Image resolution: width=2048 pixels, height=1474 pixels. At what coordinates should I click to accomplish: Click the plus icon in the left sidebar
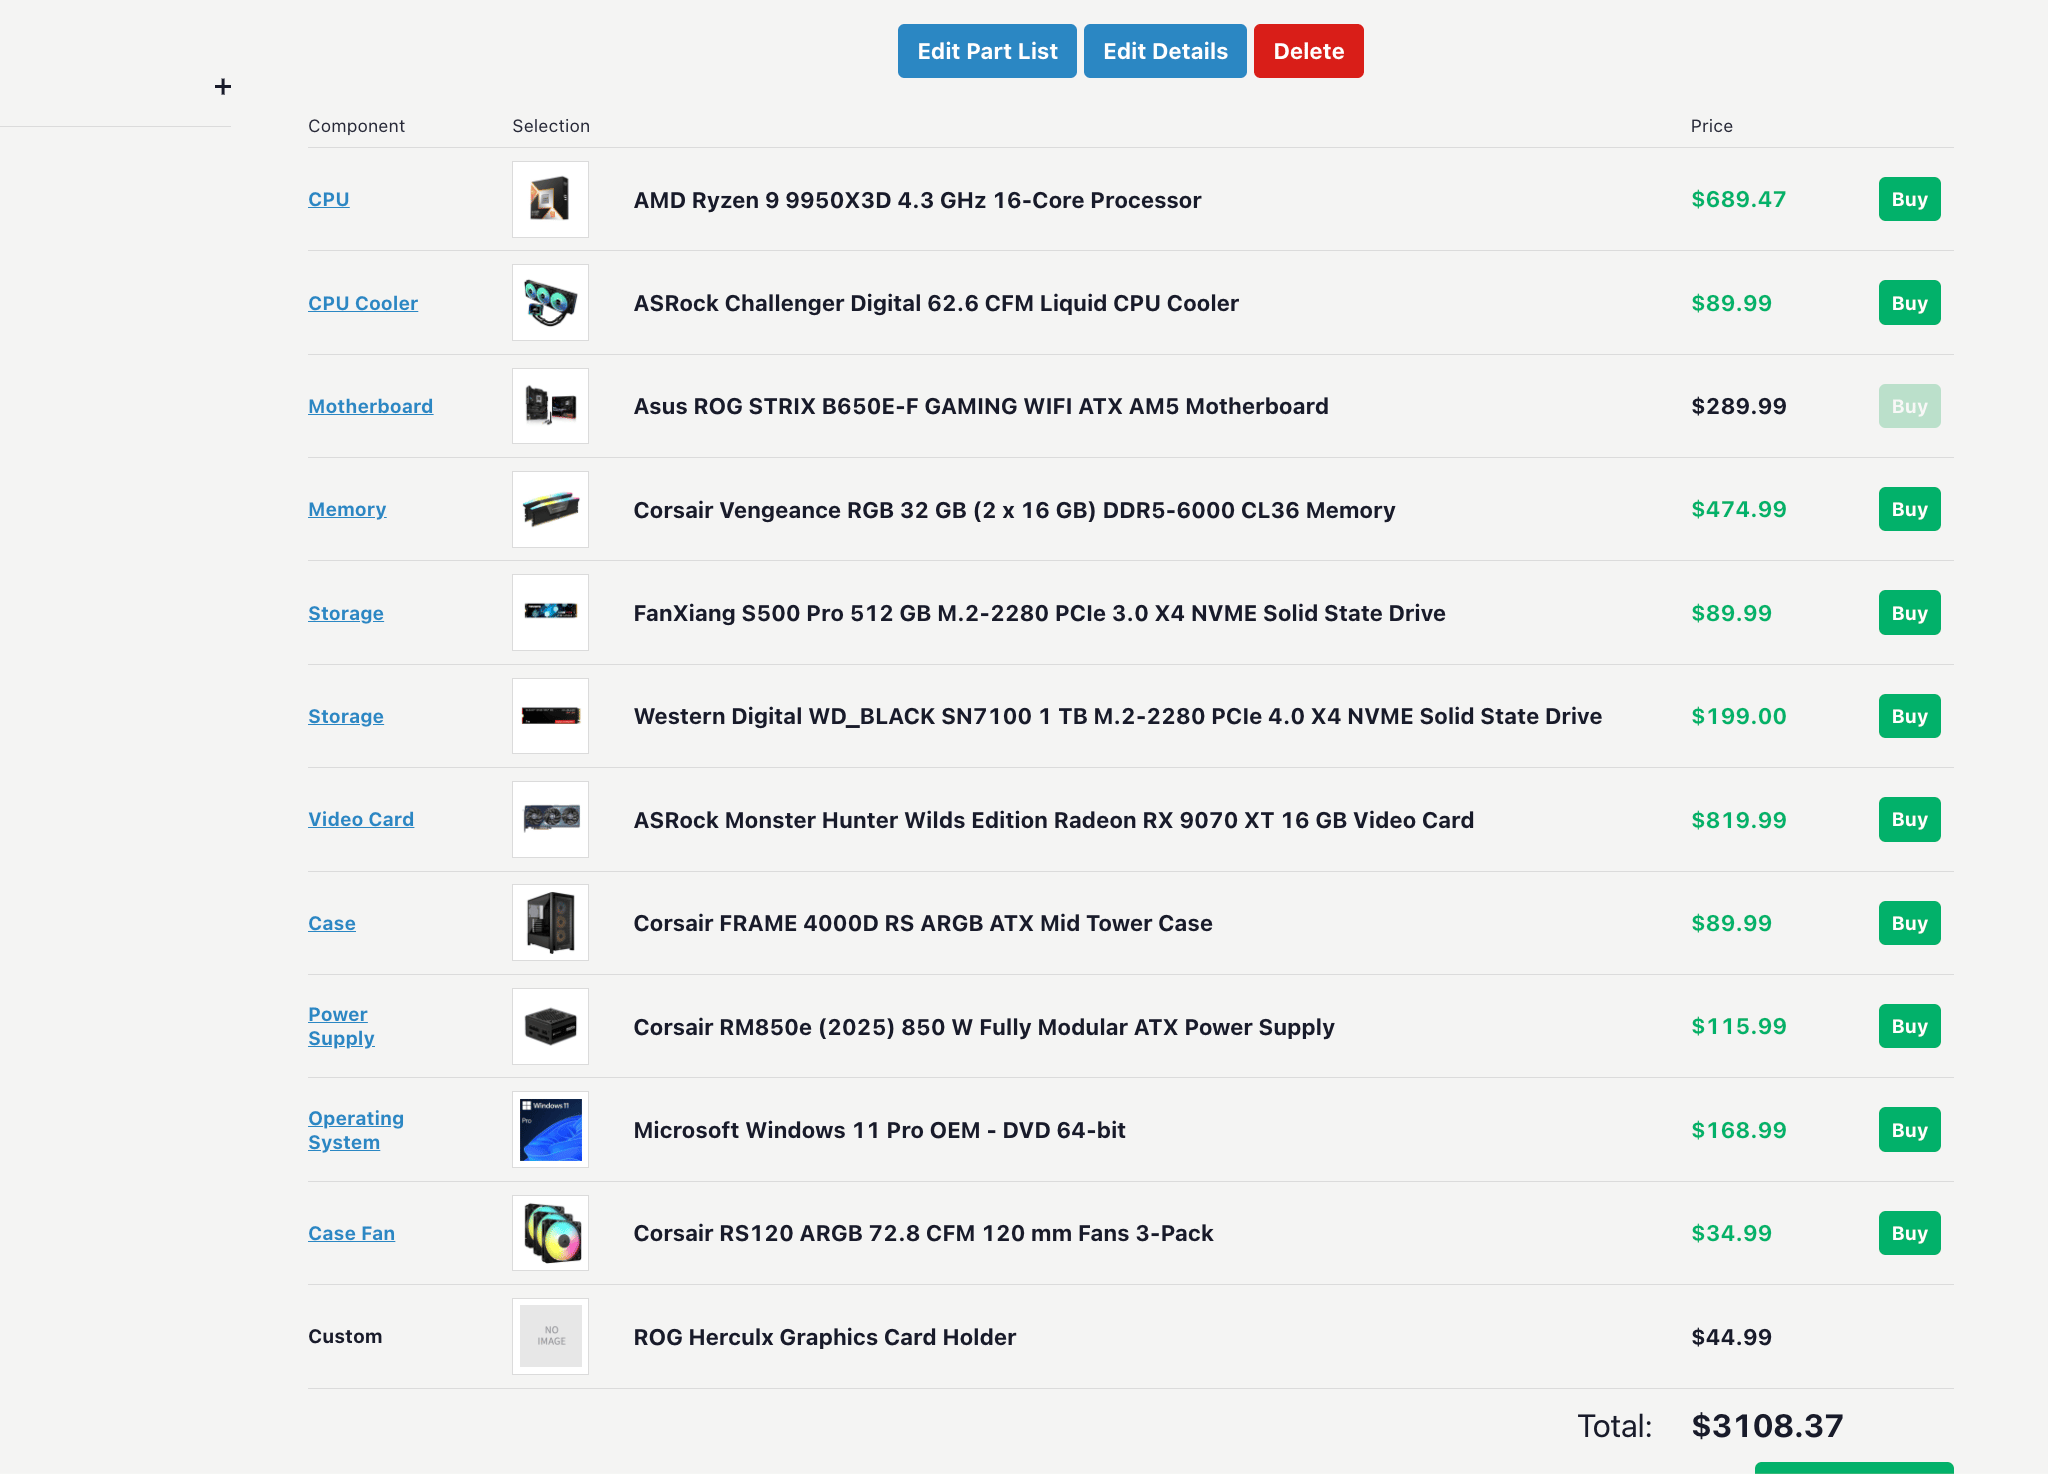(x=223, y=87)
